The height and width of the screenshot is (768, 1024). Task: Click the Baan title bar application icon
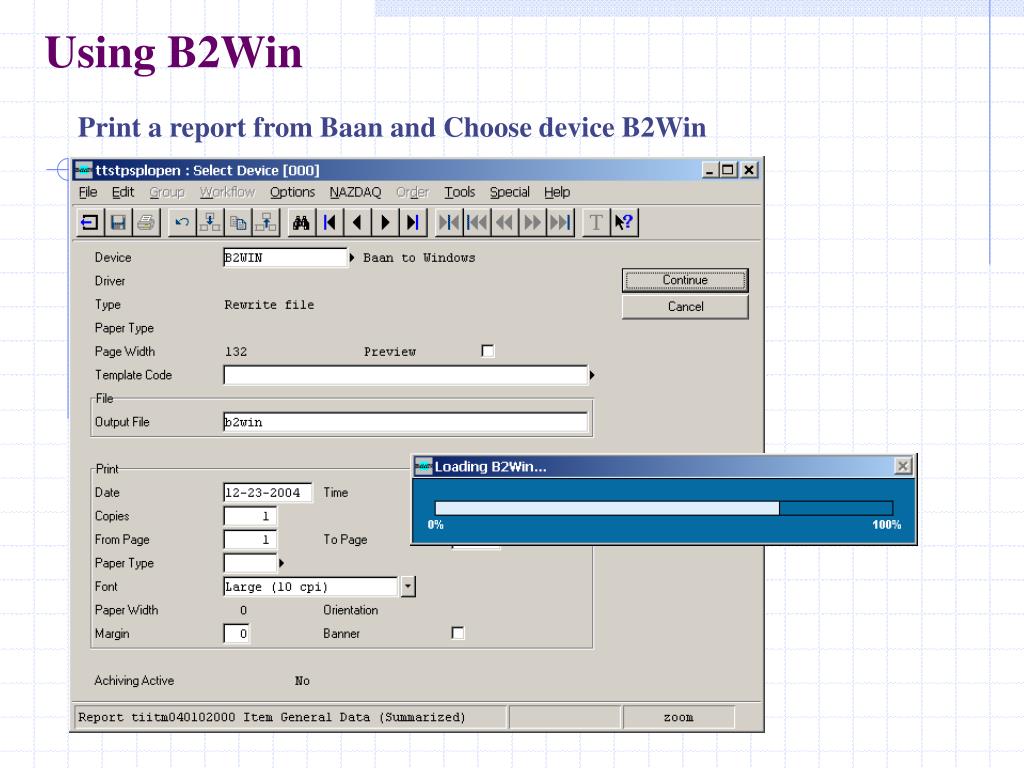coord(83,170)
